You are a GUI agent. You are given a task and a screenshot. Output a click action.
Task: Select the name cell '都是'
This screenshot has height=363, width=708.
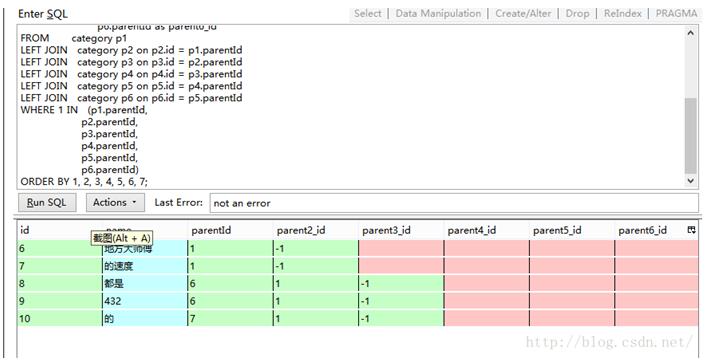[x=145, y=284]
